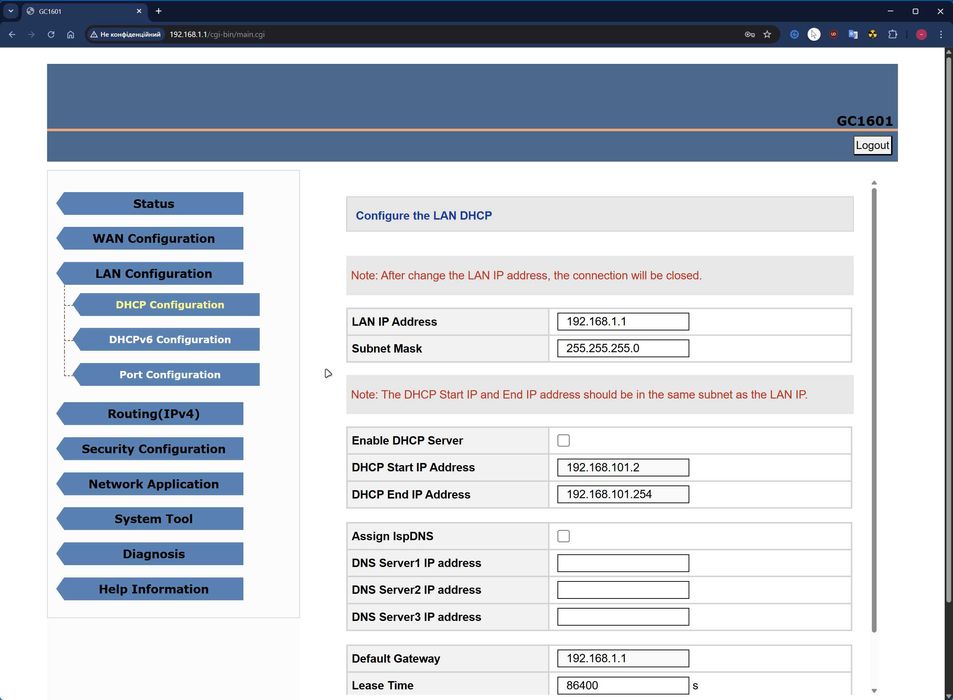The width and height of the screenshot is (953, 700).
Task: Click the DHCP End IP Address field
Action: pos(623,494)
